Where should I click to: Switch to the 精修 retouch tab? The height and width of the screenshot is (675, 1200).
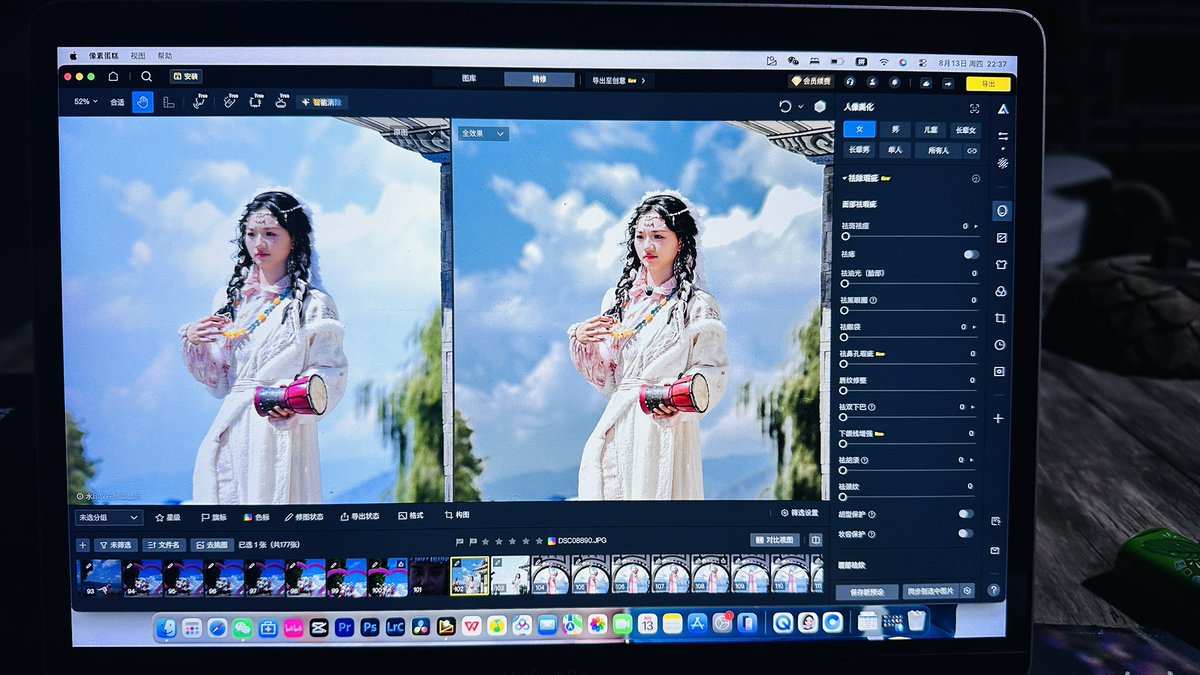(x=540, y=79)
